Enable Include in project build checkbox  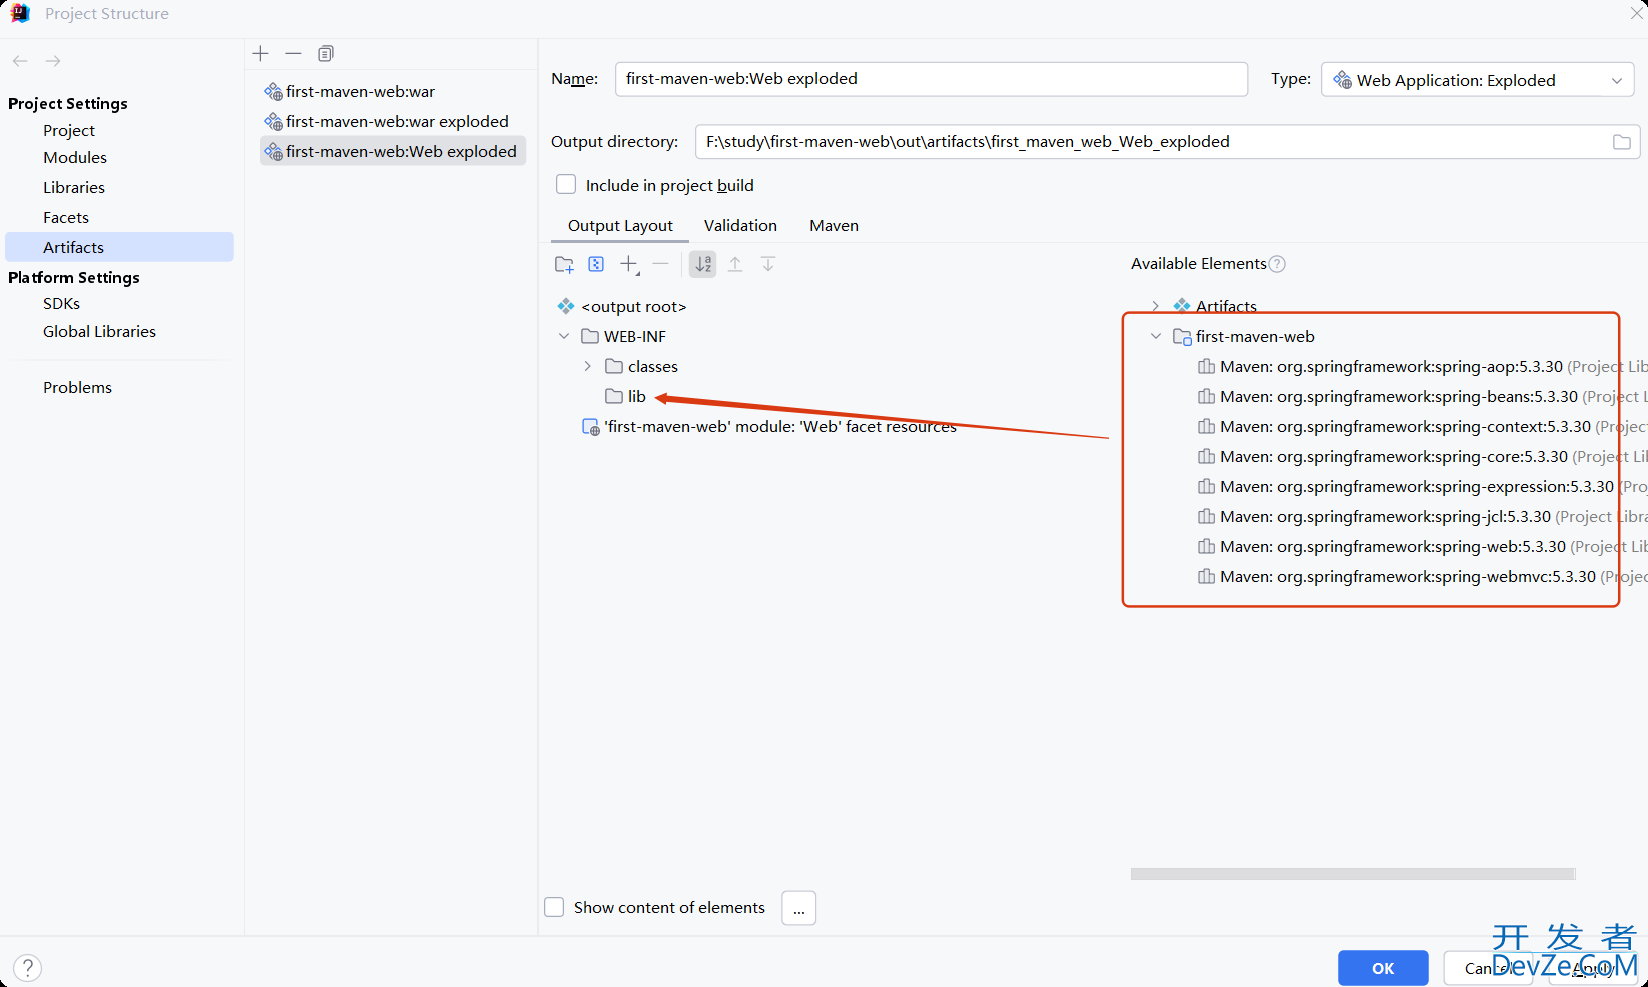tap(566, 185)
